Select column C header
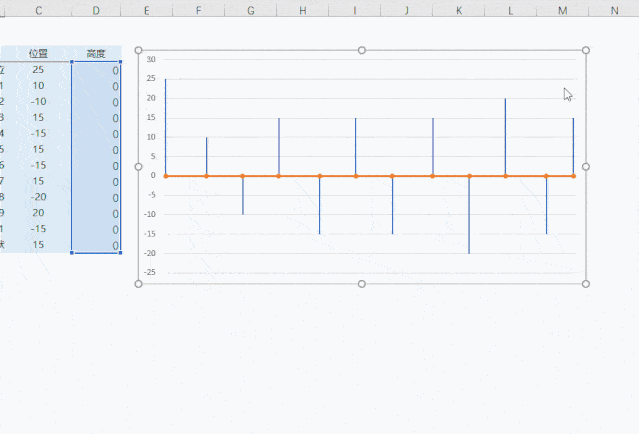Image resolution: width=639 pixels, height=434 pixels. click(38, 10)
